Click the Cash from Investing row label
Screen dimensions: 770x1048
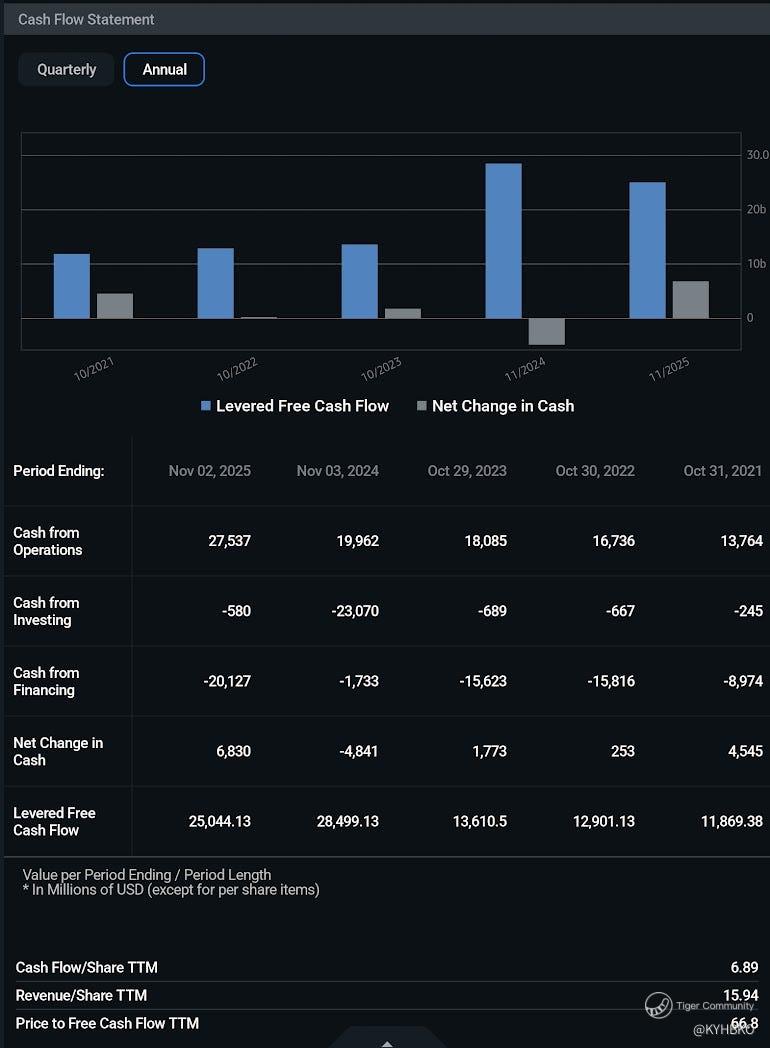(x=46, y=612)
